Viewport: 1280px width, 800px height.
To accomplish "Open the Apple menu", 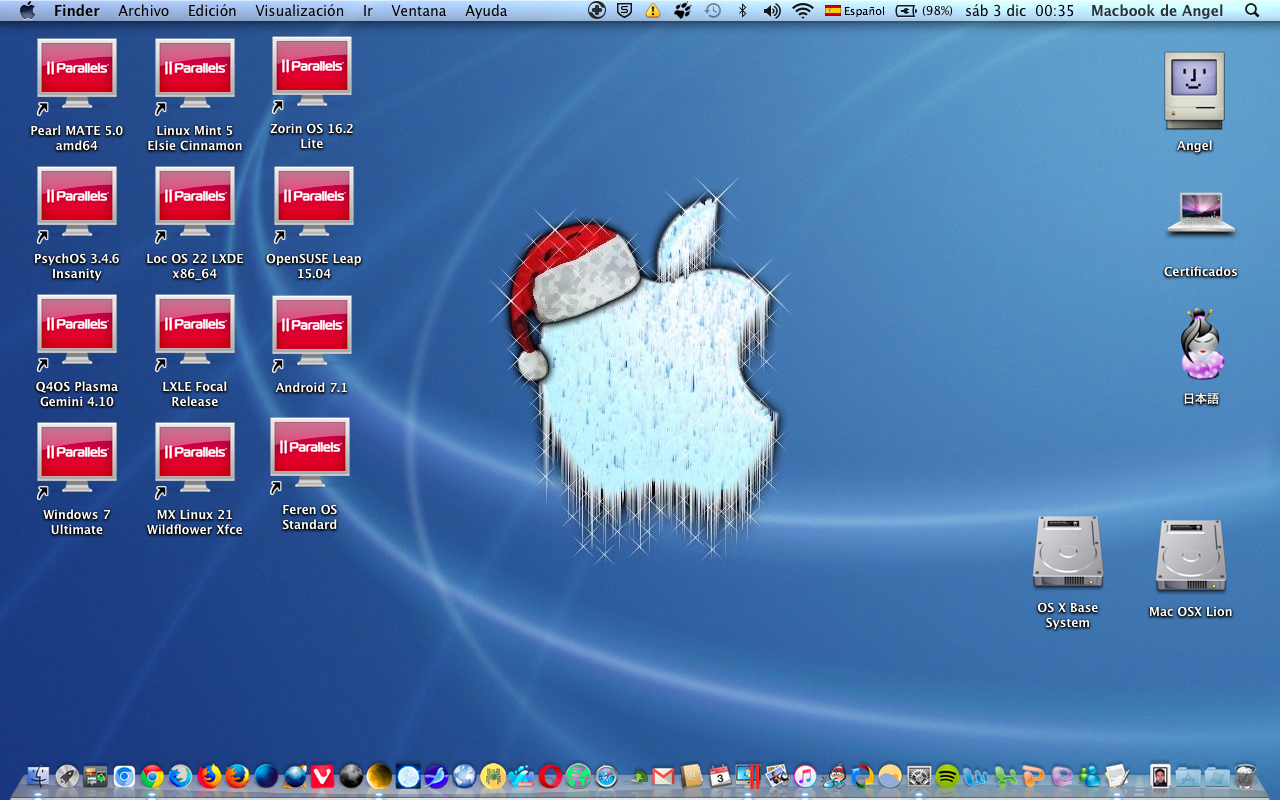I will [x=27, y=11].
